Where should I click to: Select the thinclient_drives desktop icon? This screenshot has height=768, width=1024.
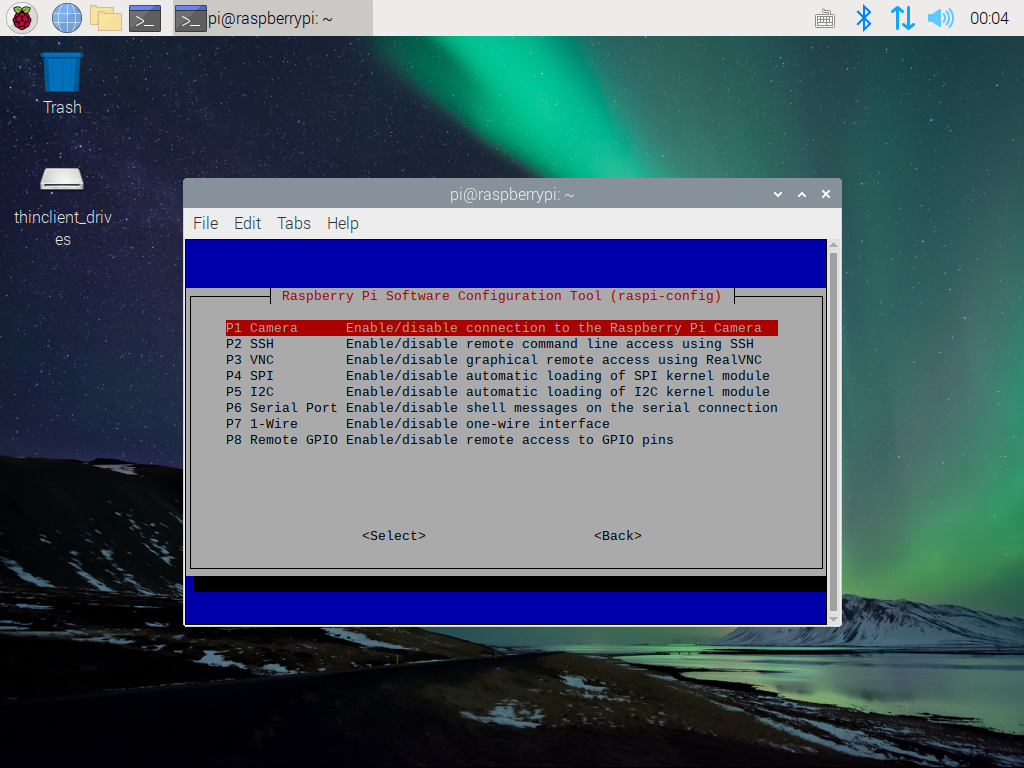click(x=63, y=206)
